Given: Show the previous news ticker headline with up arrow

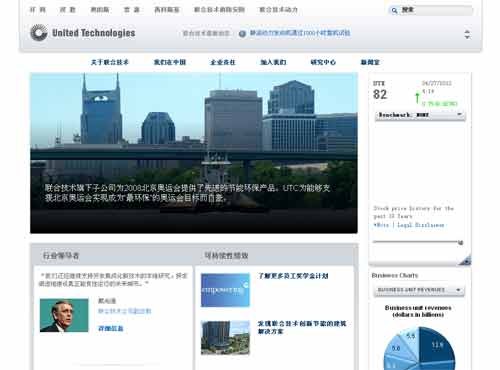Looking at the screenshot, I should point(467,31).
